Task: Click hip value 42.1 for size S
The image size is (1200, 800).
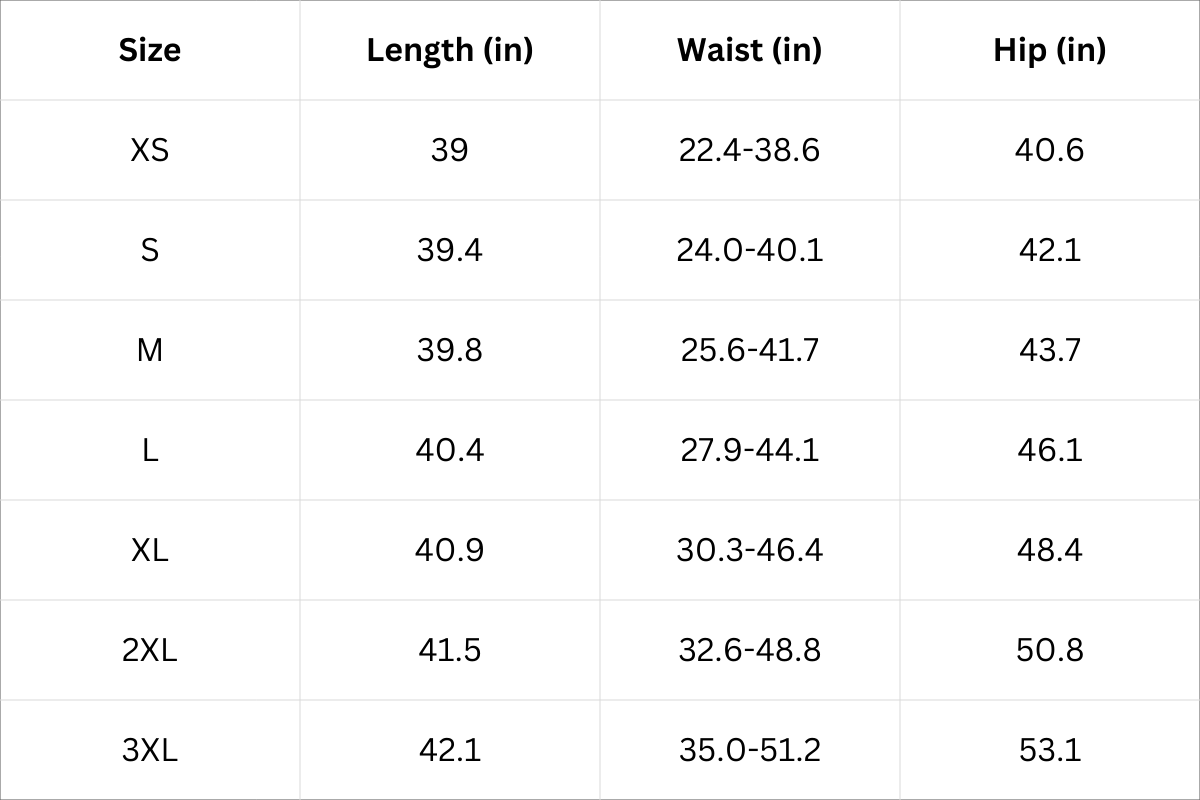Action: pos(1049,250)
